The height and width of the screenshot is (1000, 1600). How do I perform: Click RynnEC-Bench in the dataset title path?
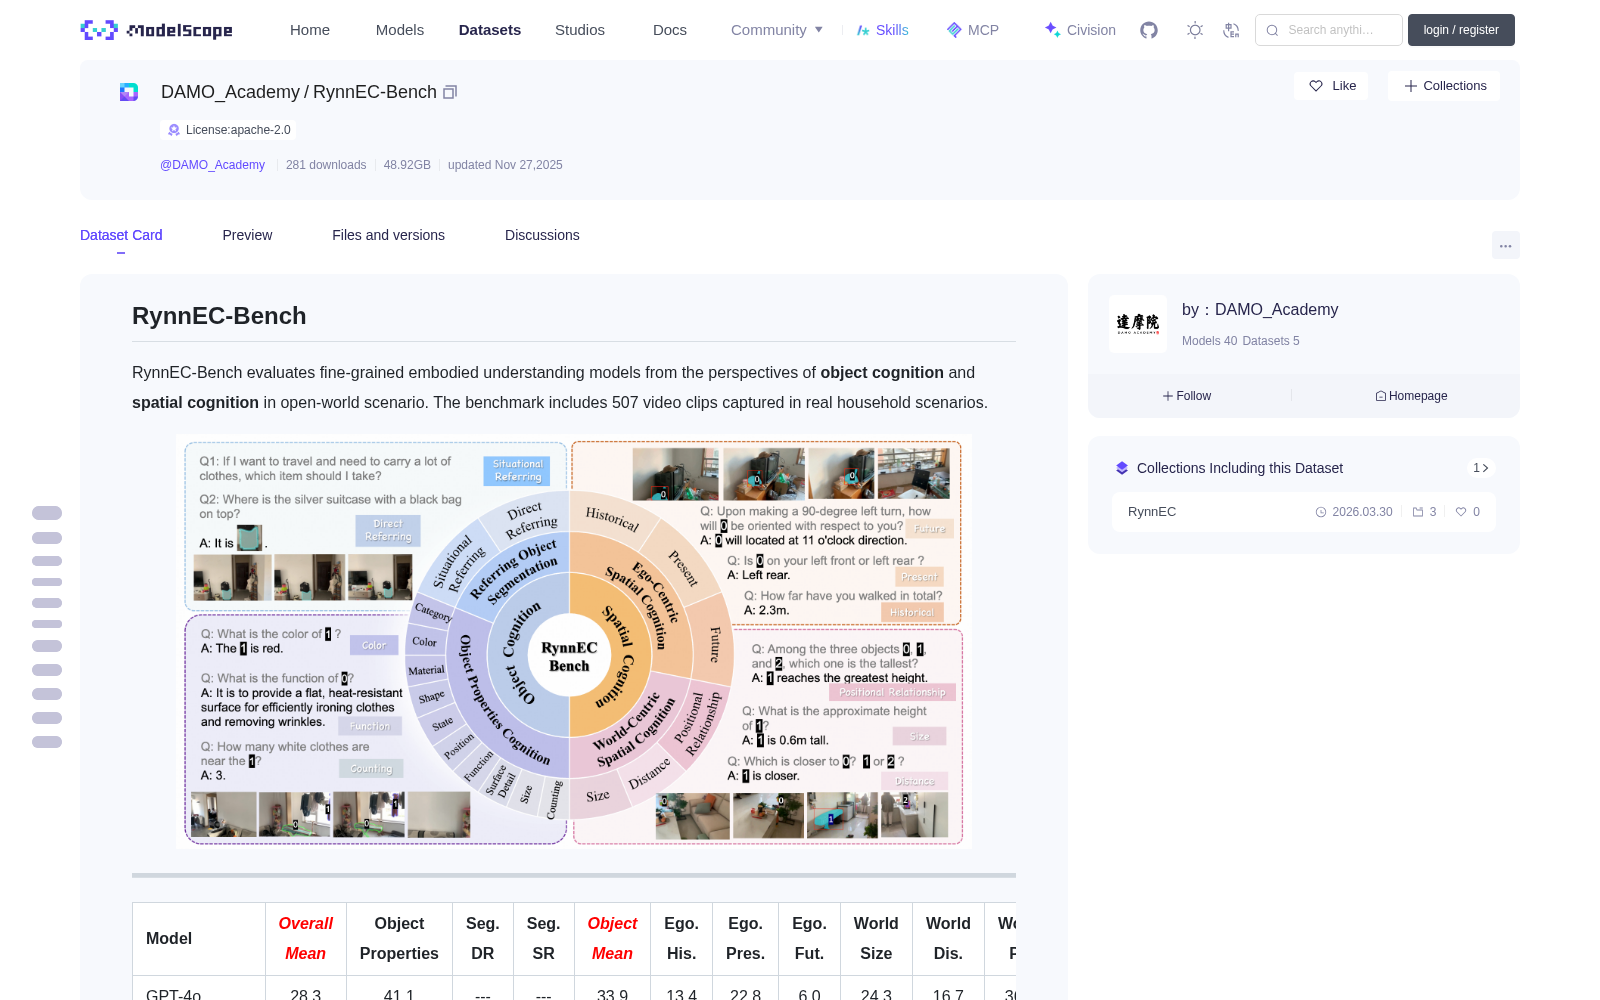tap(375, 92)
